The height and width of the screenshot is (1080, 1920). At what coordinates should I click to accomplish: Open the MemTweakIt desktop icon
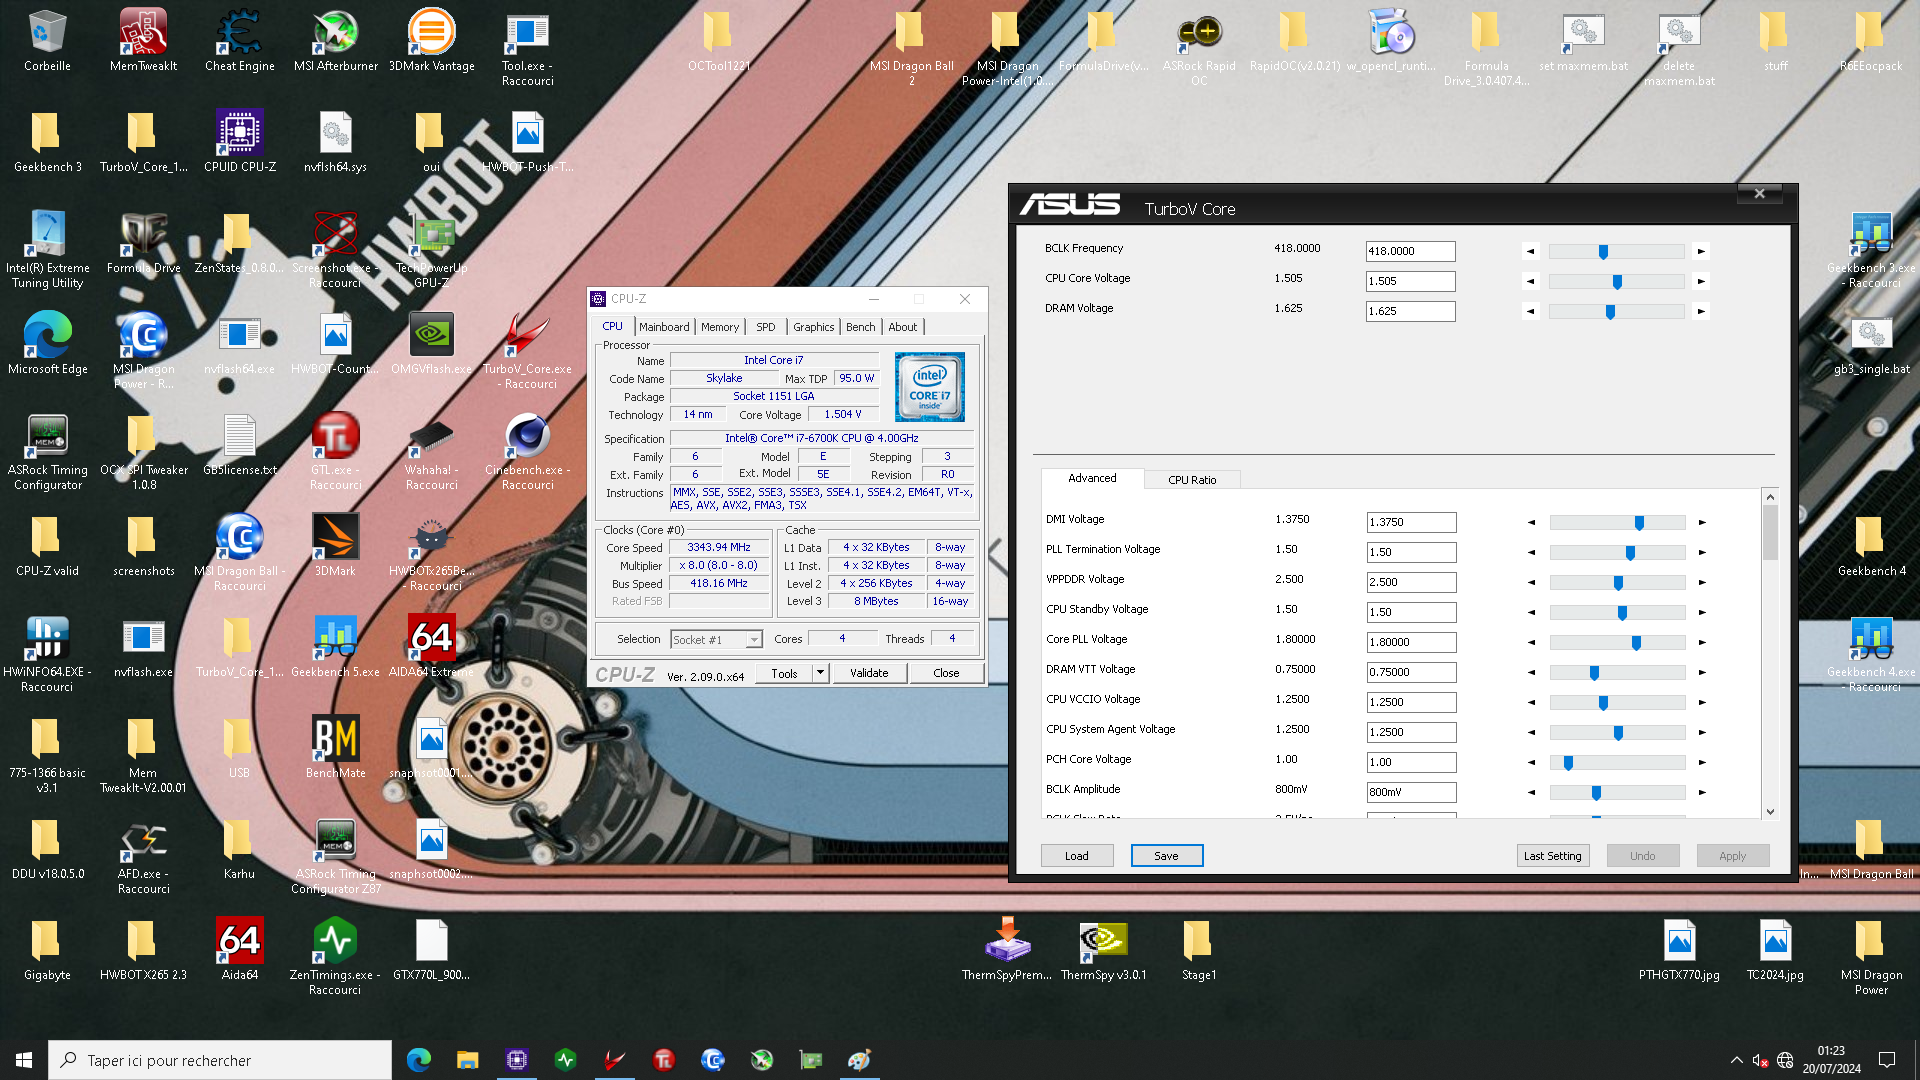click(x=143, y=40)
